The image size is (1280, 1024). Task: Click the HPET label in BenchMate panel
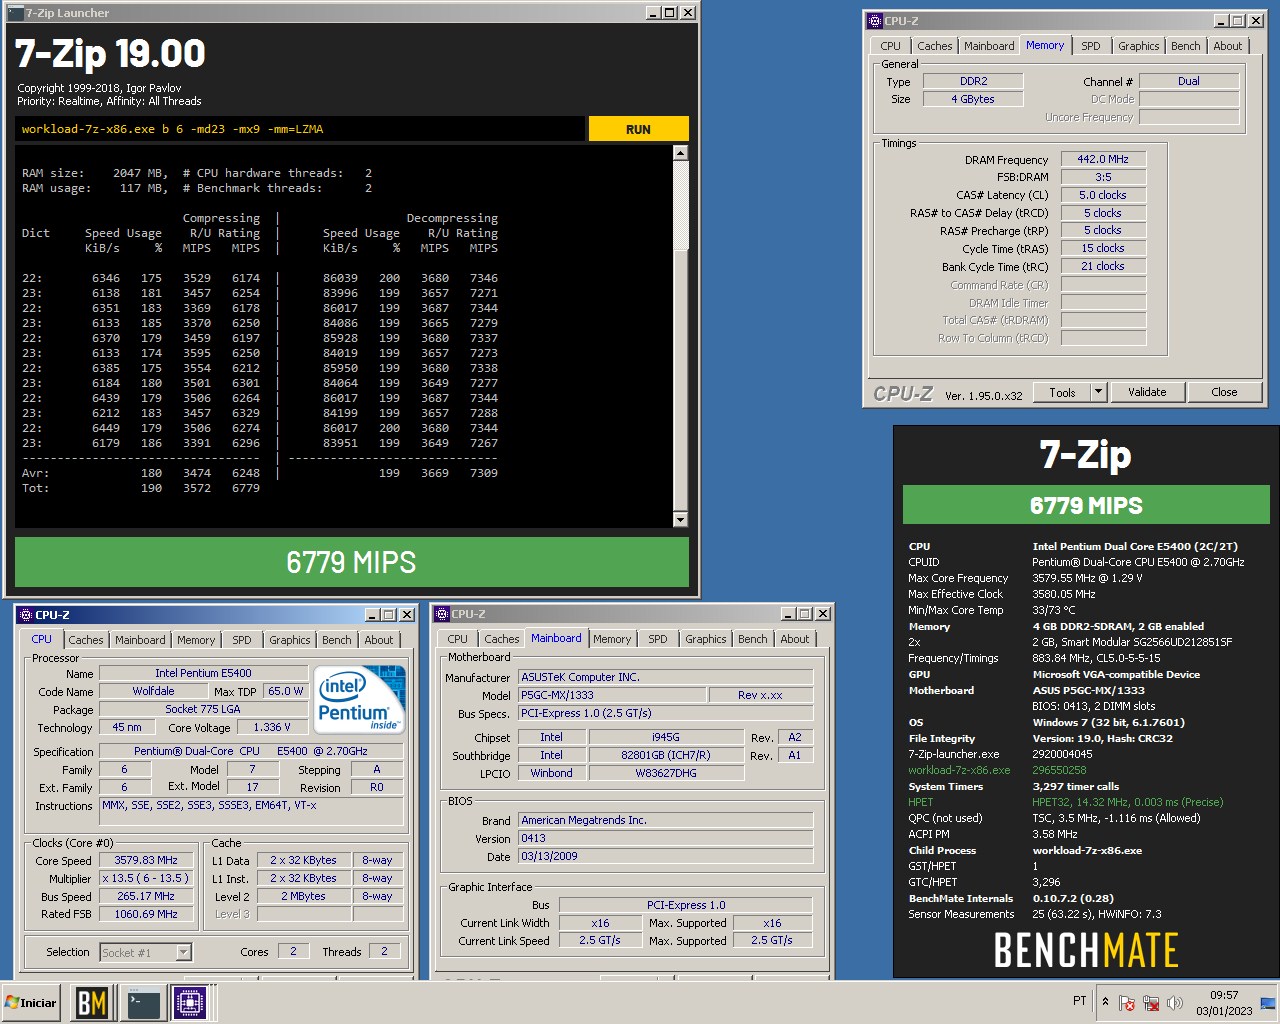[920, 802]
